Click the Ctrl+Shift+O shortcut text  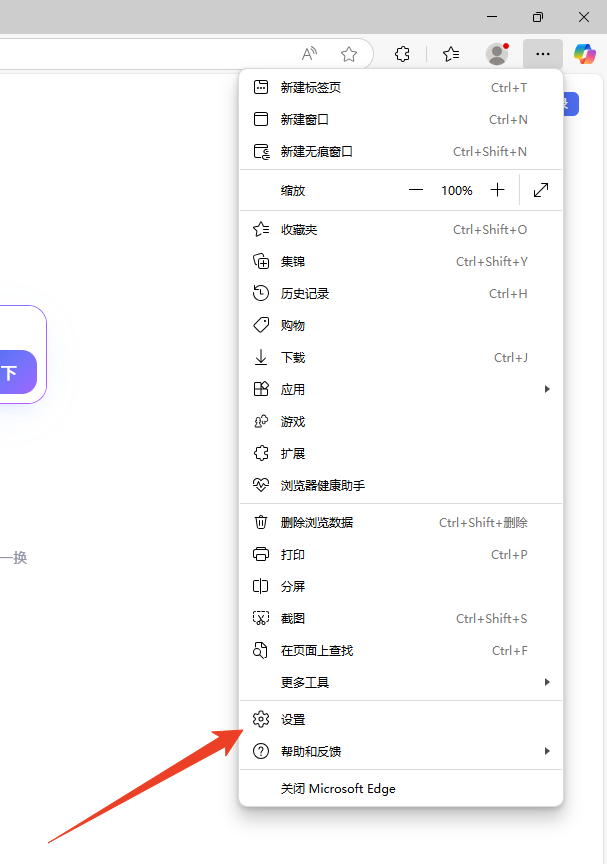point(490,230)
